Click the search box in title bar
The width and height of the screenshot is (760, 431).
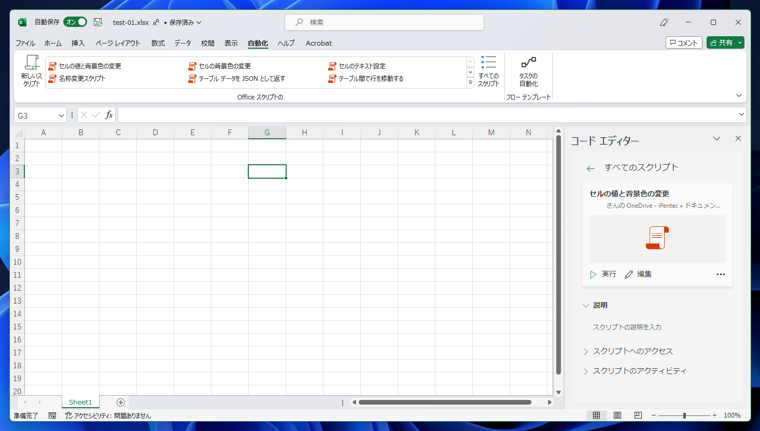384,22
